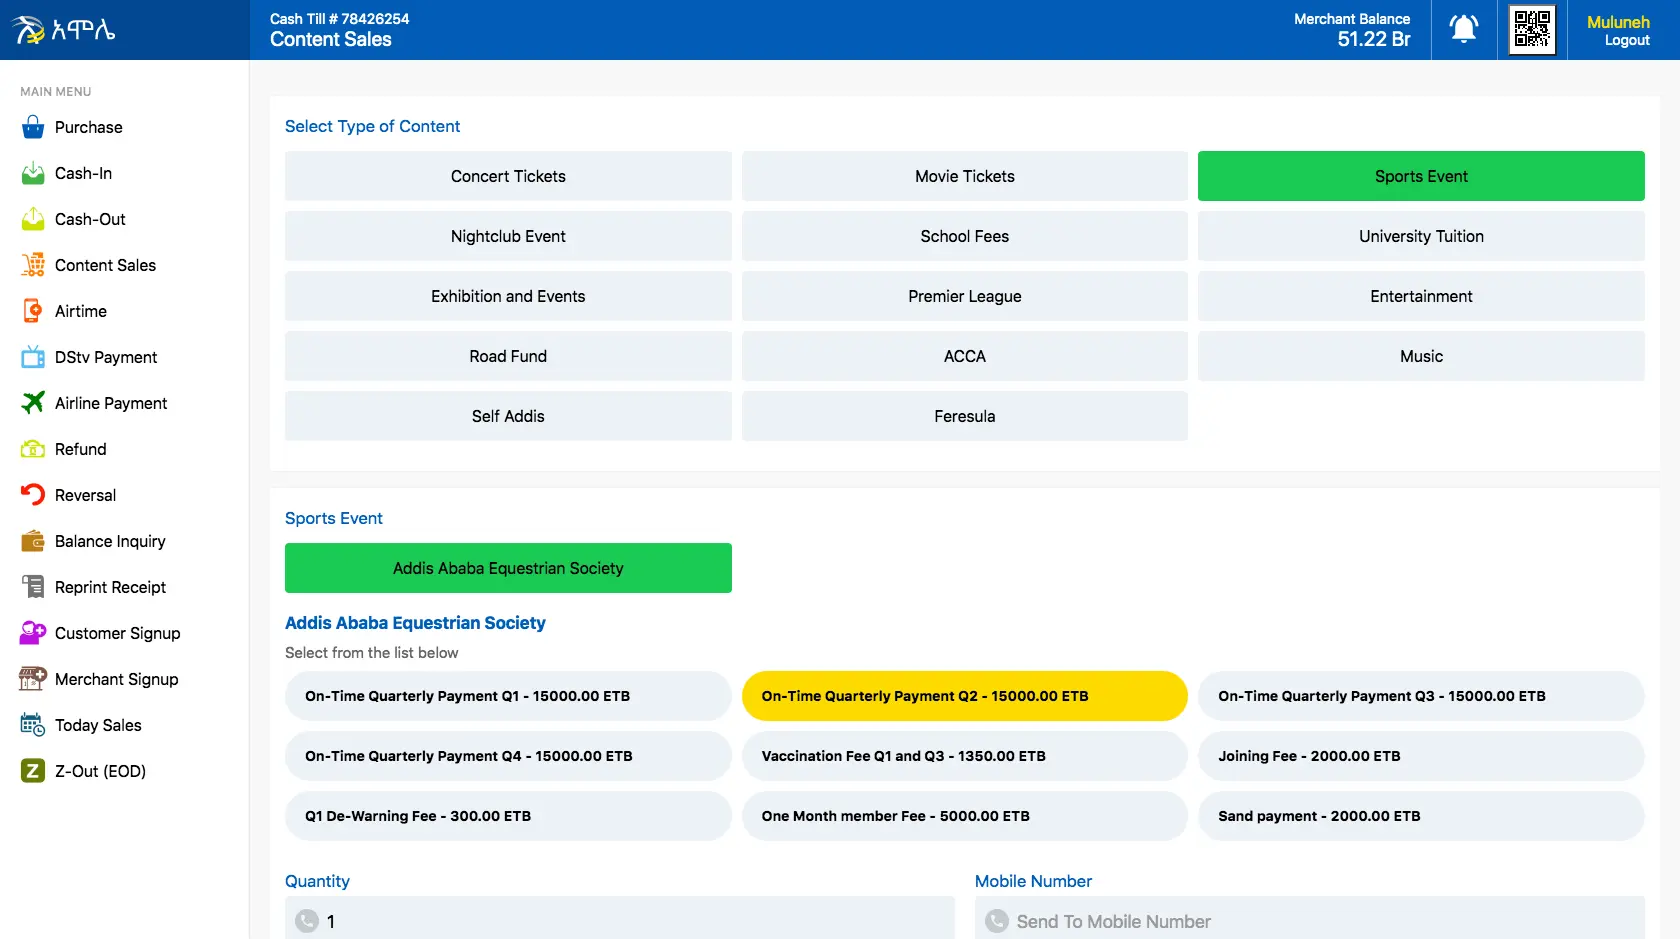The image size is (1680, 939).
Task: Choose Joining Fee 2000.00 ETB option
Action: click(x=1420, y=756)
